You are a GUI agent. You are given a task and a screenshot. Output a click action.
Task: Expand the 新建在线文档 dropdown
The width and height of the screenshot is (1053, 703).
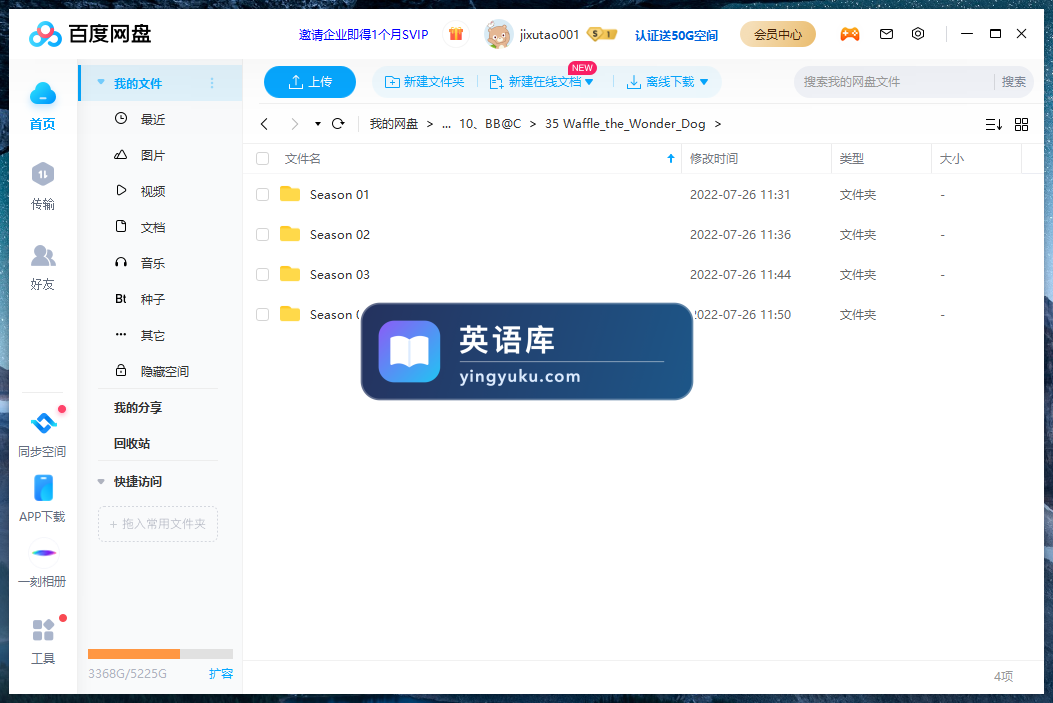[x=589, y=82]
